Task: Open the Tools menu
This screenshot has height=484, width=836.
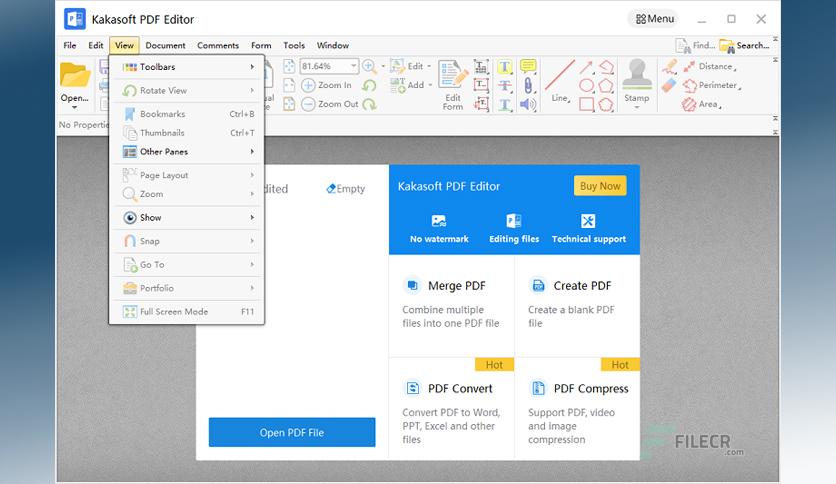Action: point(294,46)
